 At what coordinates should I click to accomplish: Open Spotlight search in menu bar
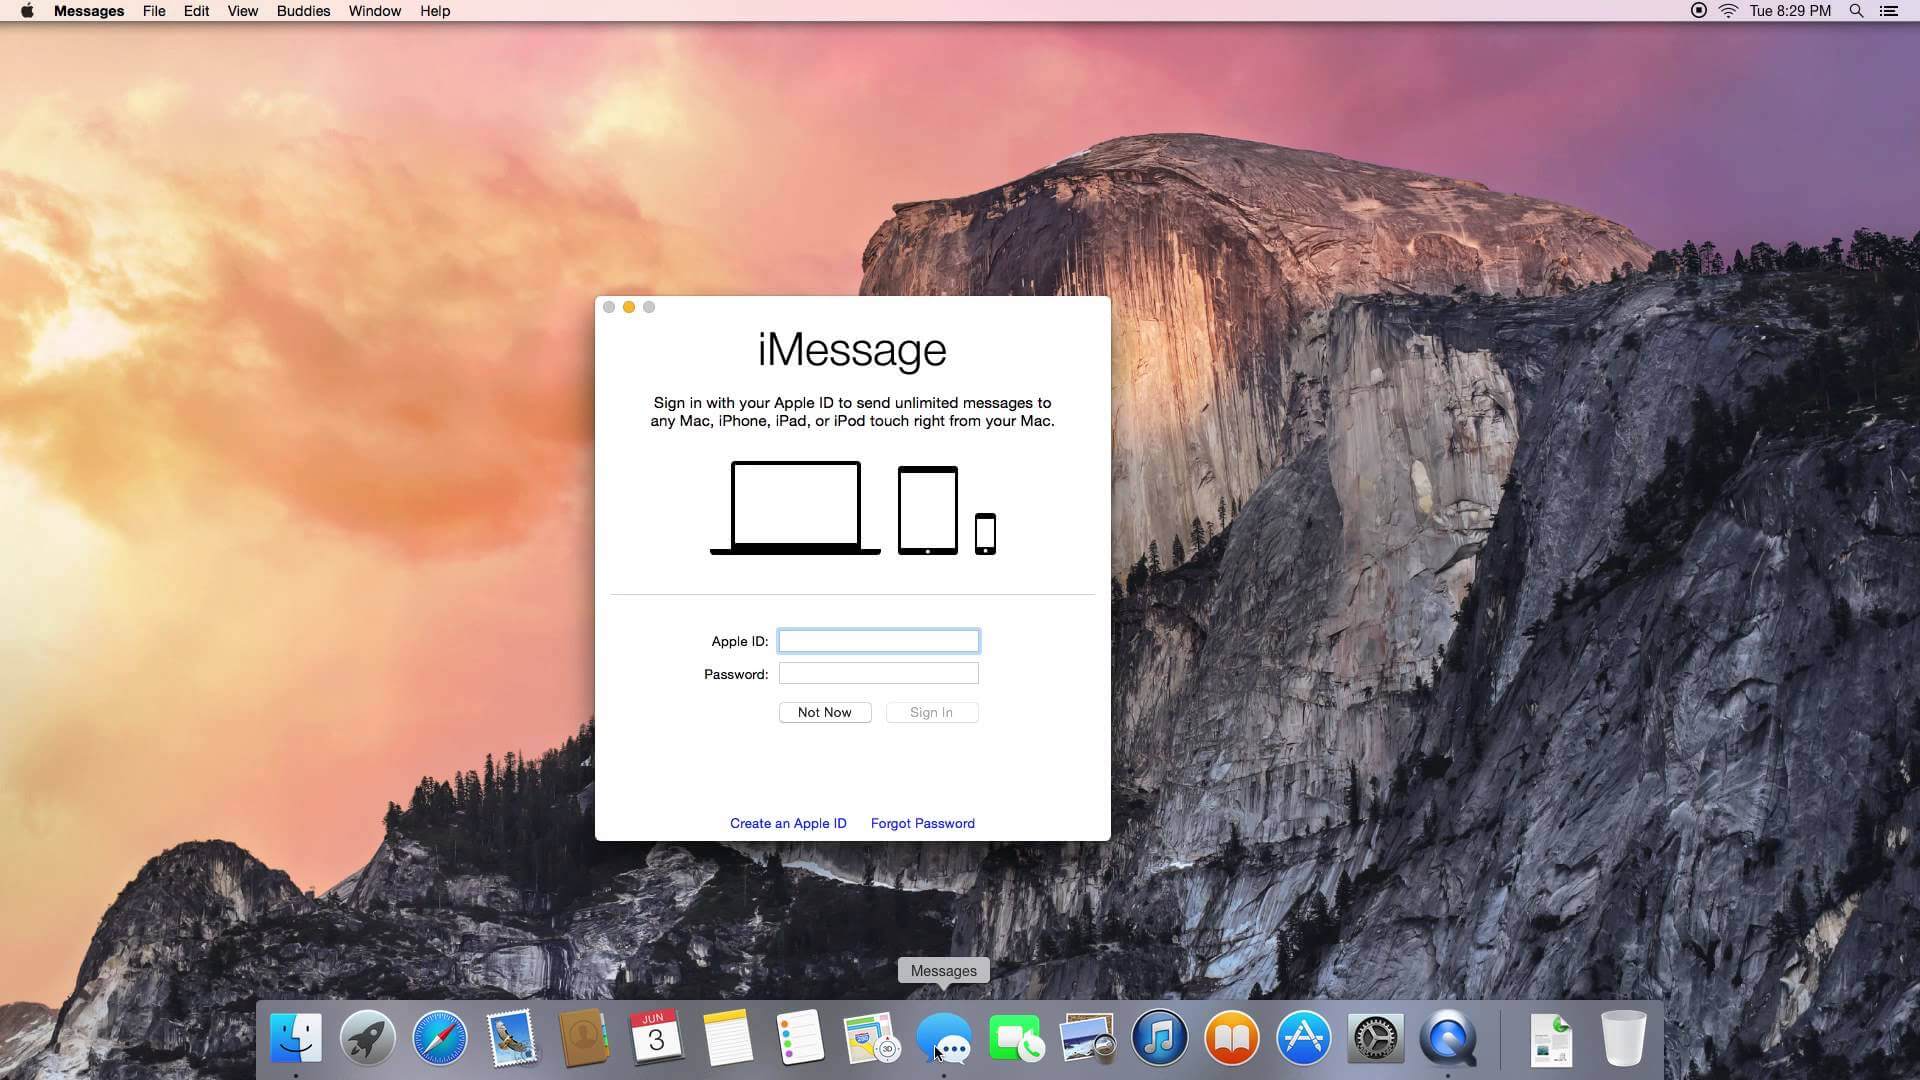pos(1856,11)
